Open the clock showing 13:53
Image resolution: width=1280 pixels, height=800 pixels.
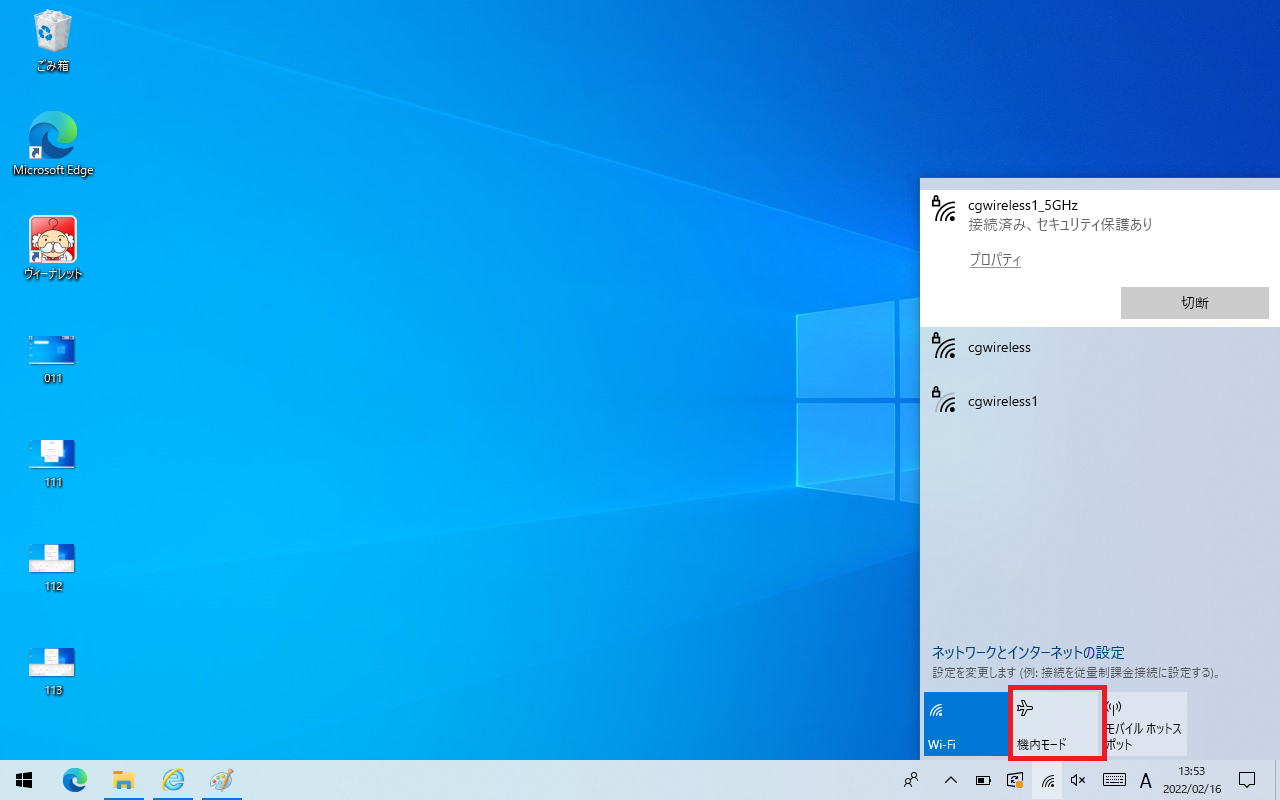tap(1192, 780)
